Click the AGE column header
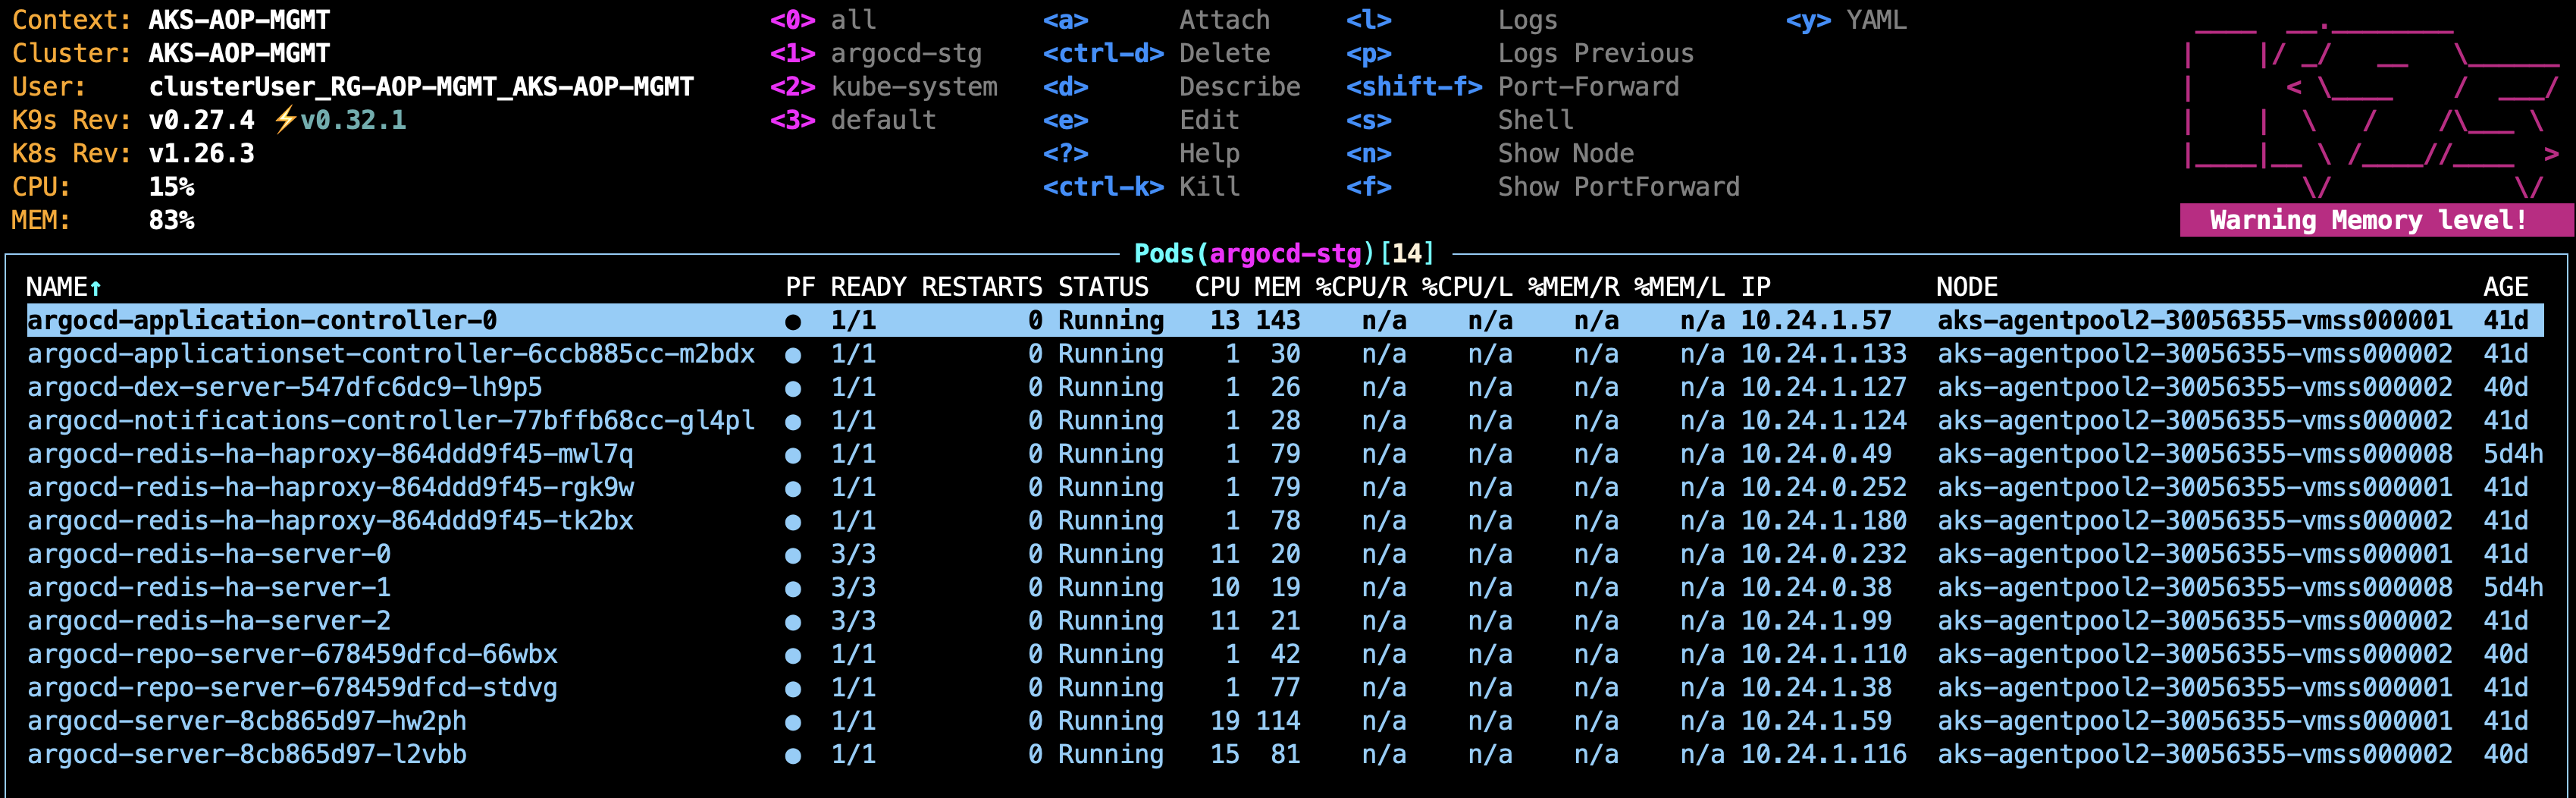The image size is (2576, 798). click(2505, 287)
